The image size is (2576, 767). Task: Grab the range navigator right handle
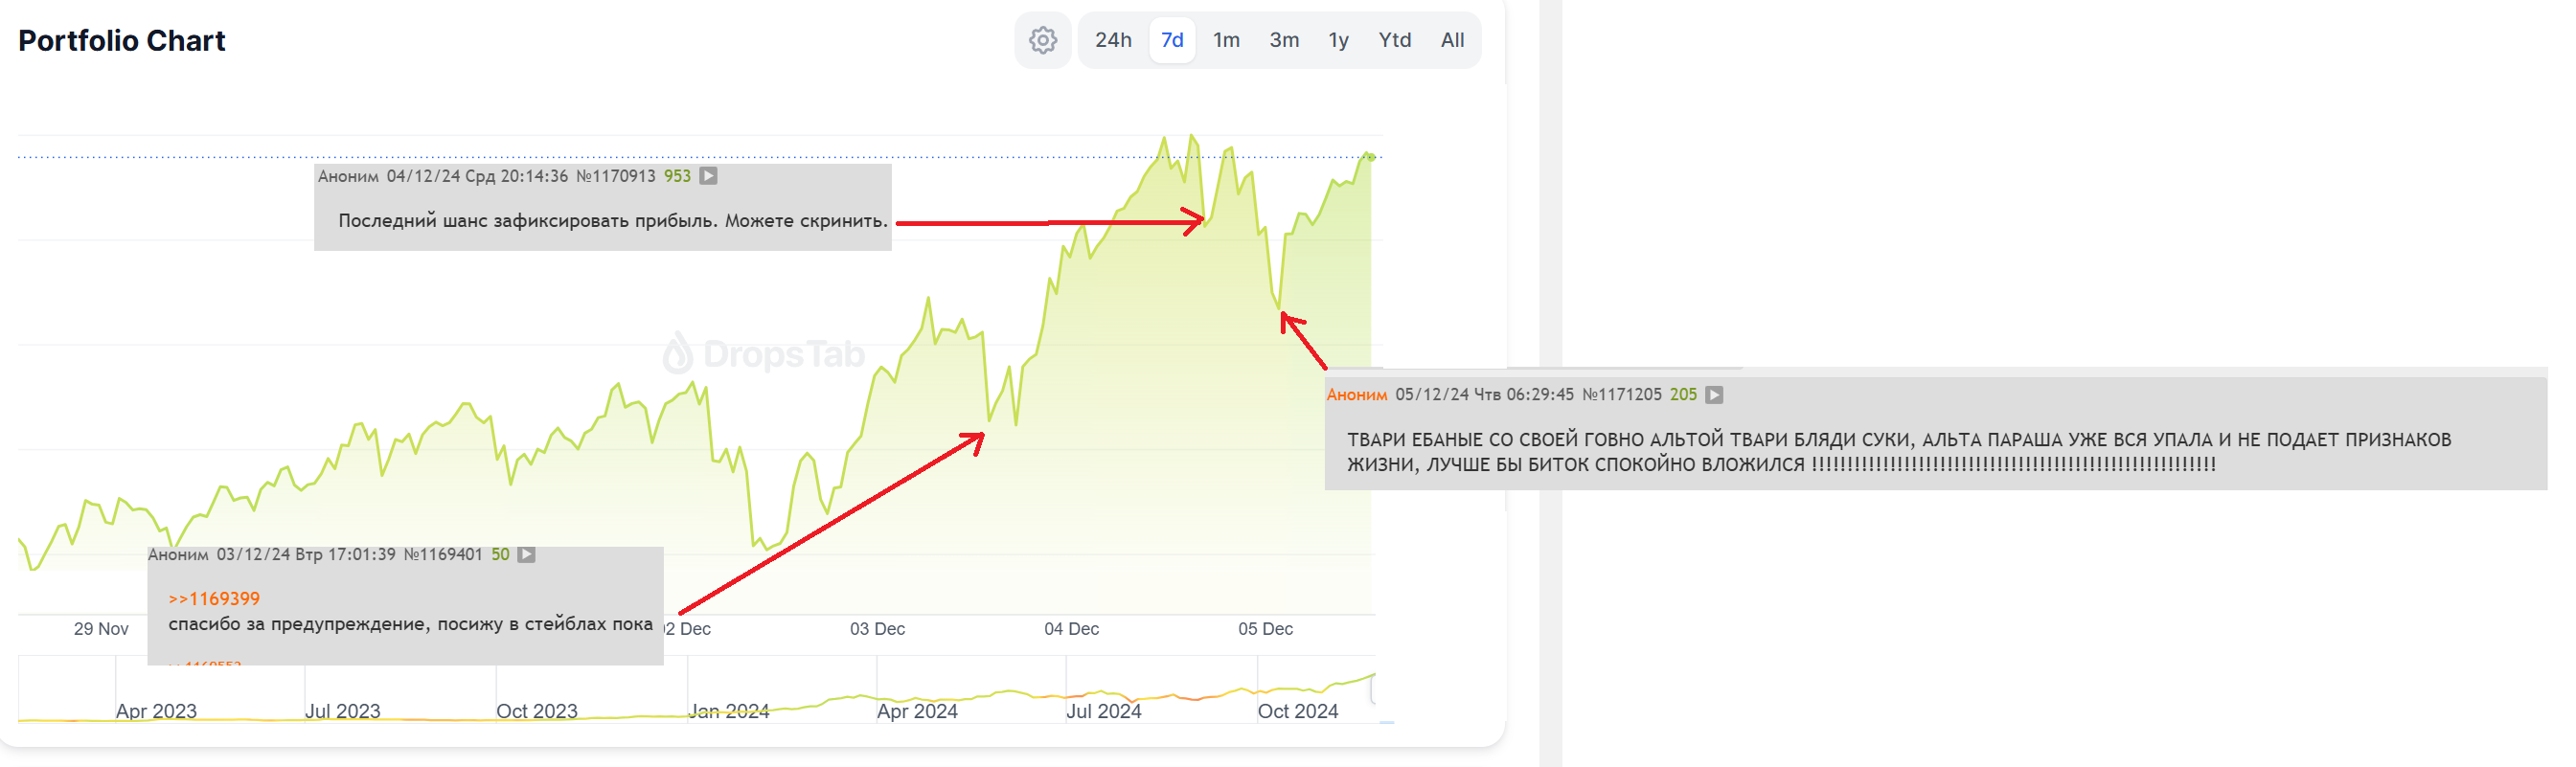click(1374, 689)
